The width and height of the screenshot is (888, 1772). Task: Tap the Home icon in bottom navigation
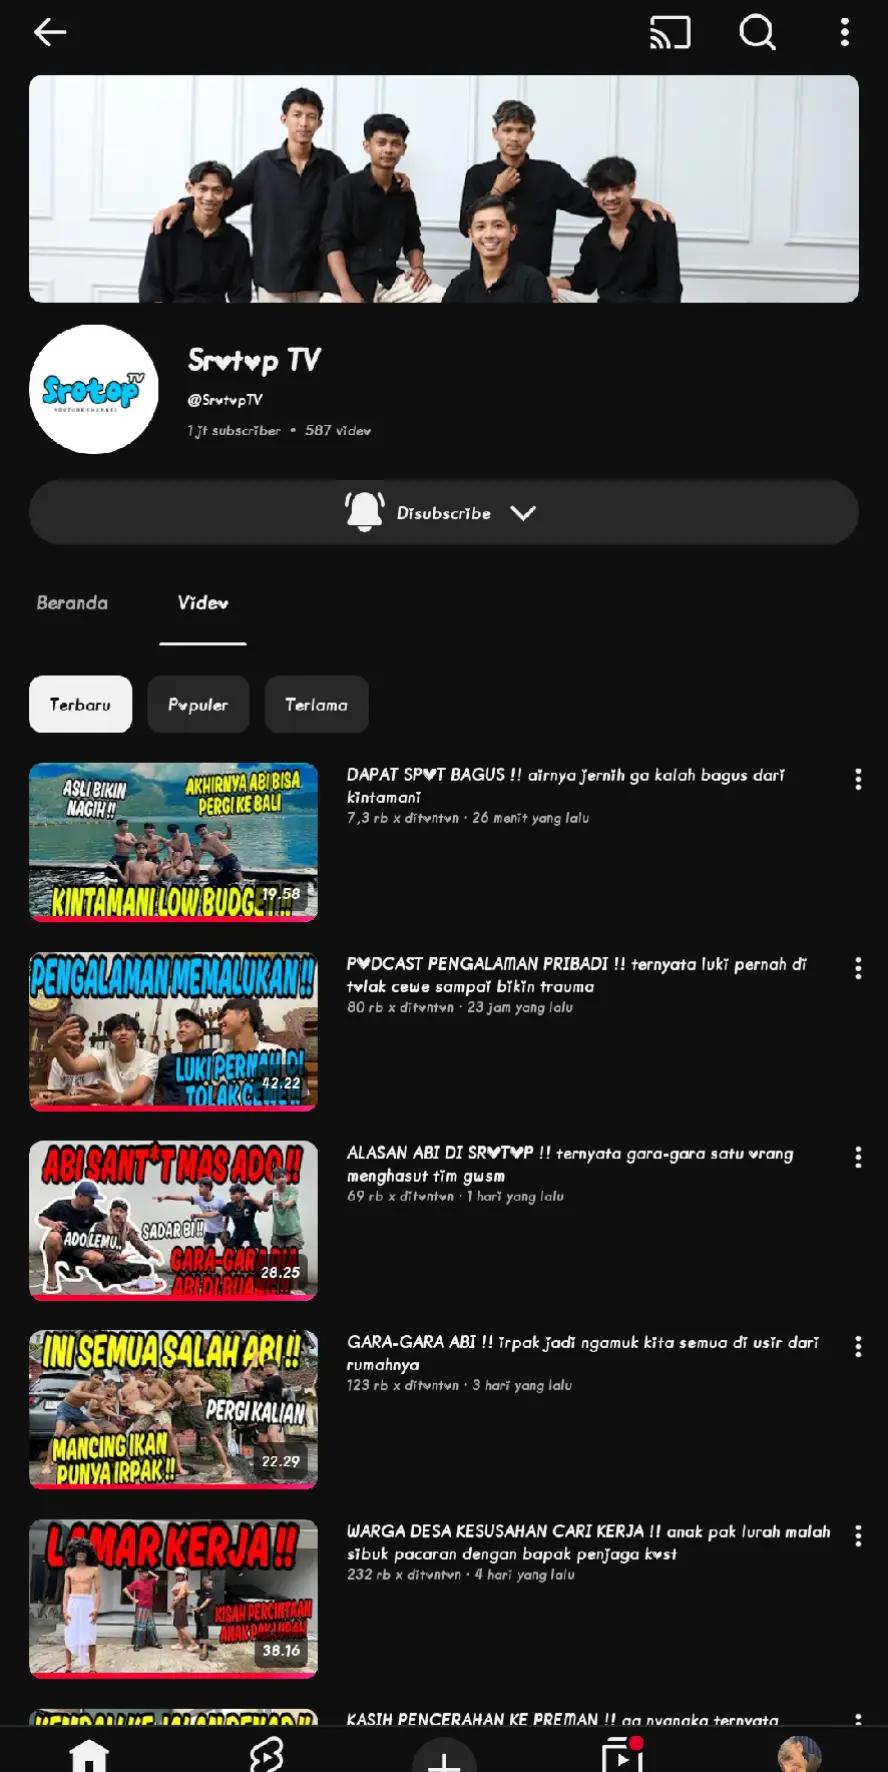click(88, 1755)
